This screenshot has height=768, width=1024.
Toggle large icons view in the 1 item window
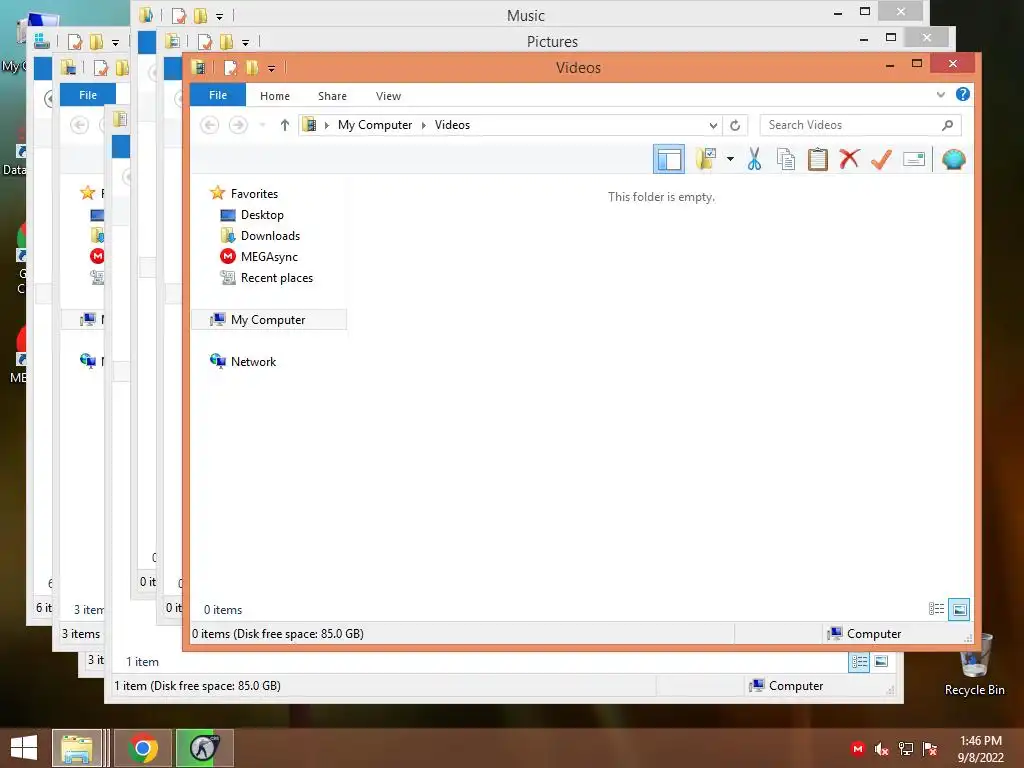[x=882, y=662]
